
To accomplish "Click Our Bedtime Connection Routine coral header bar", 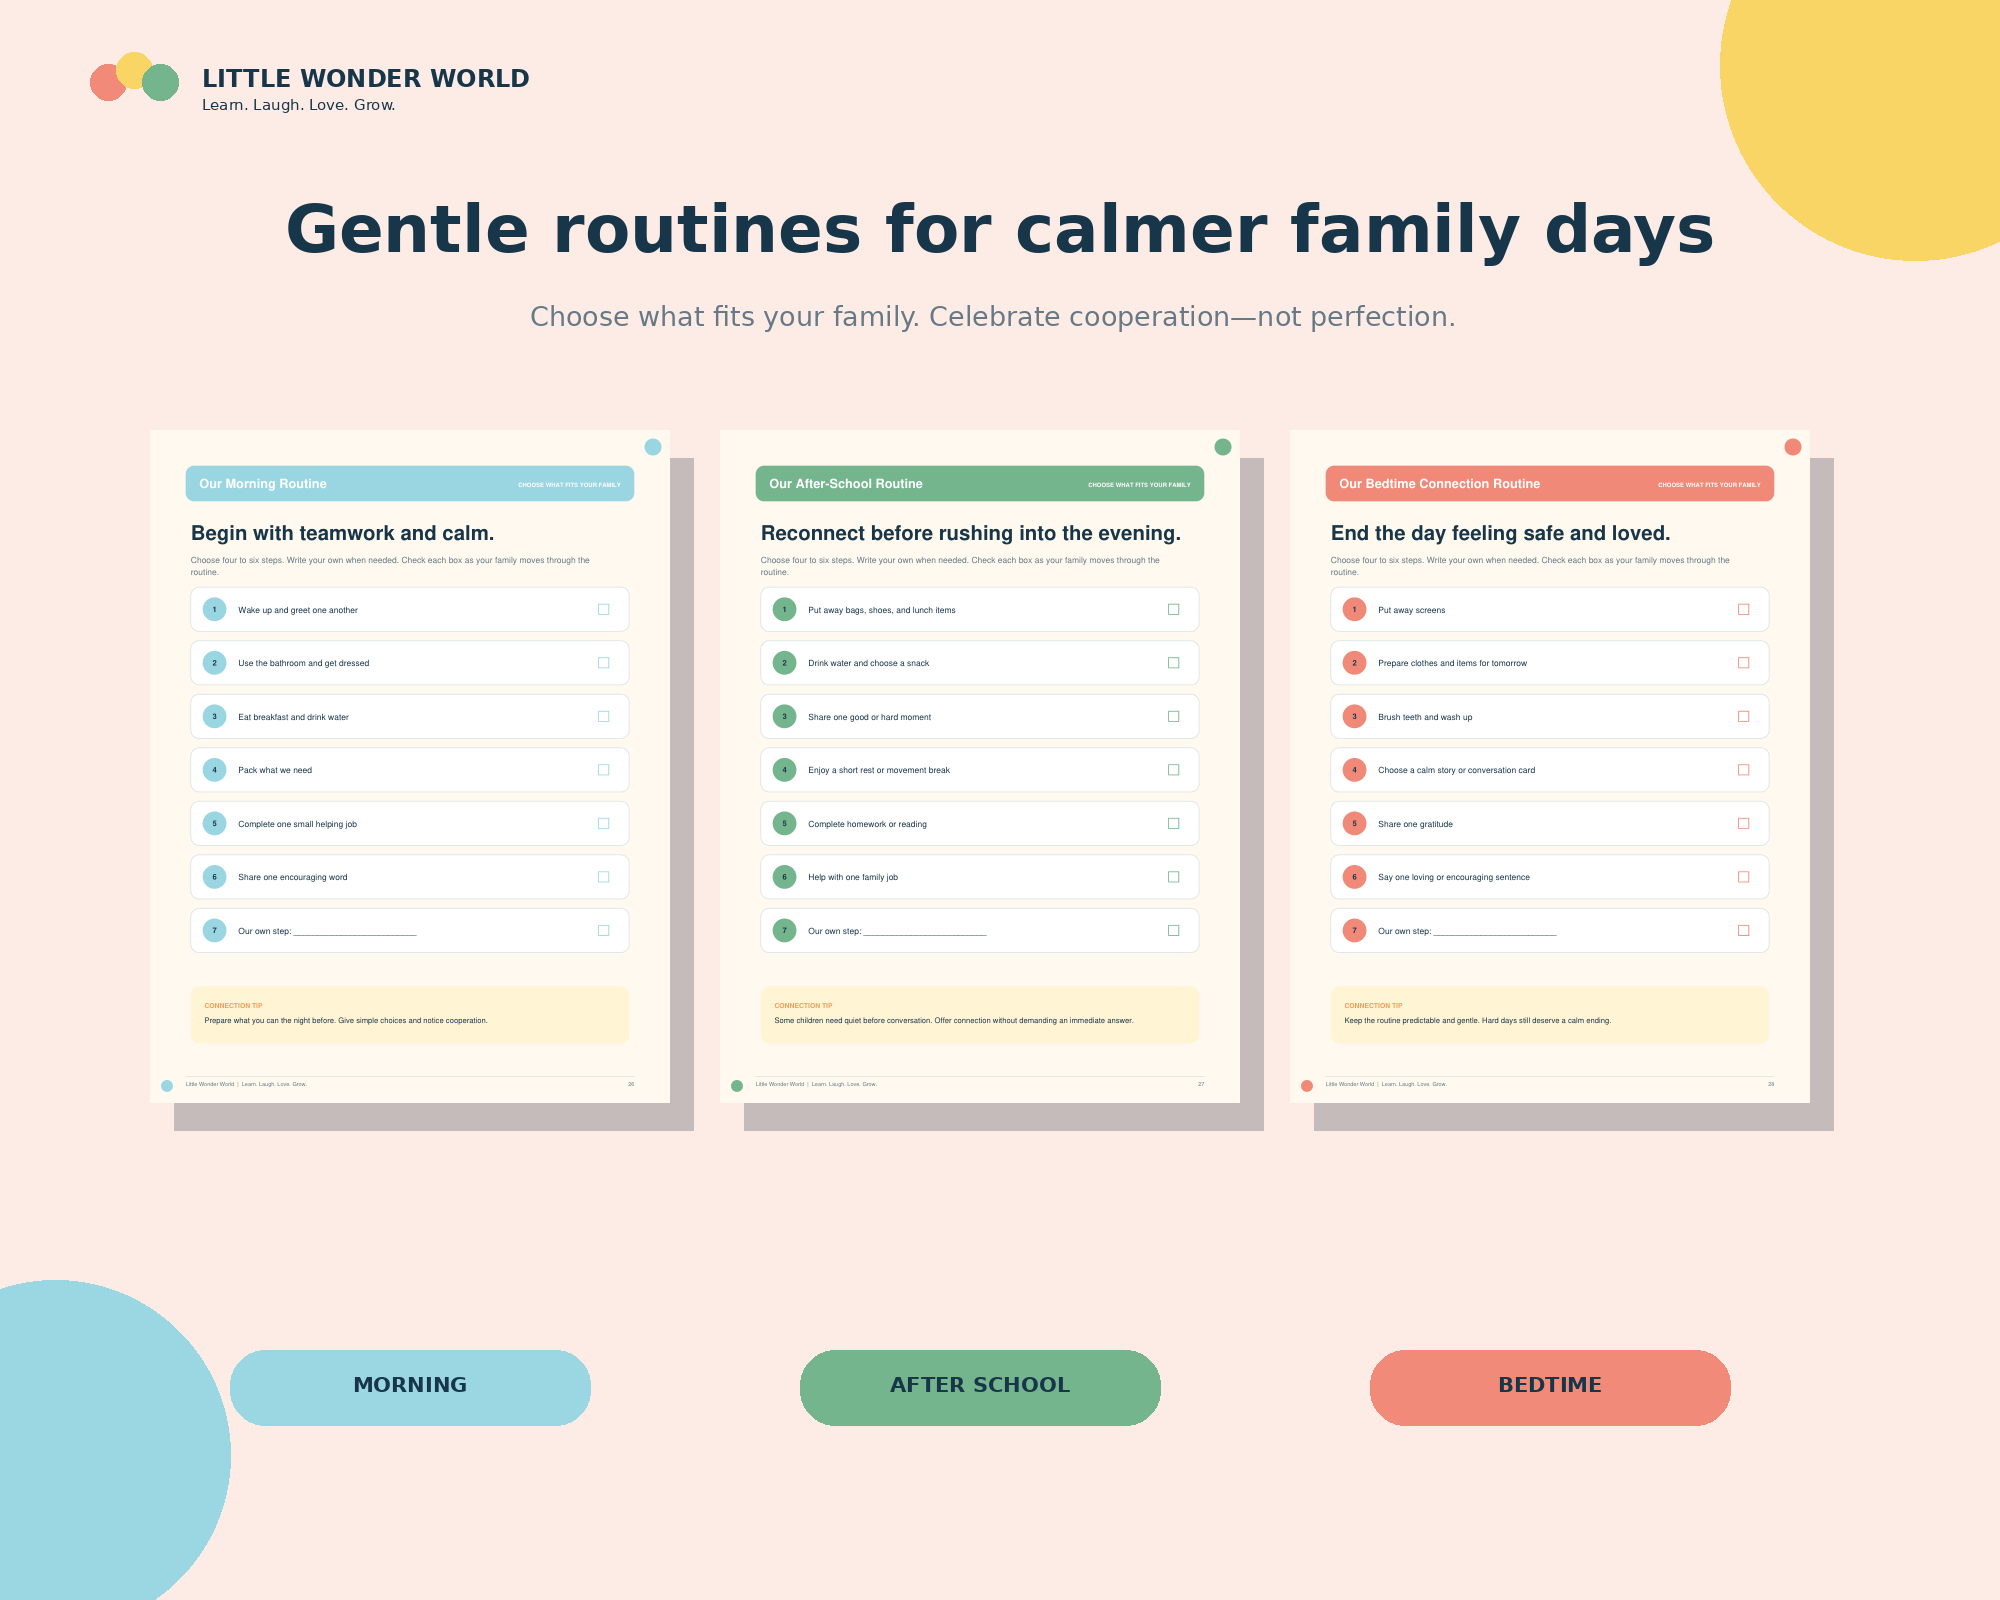I will pos(1550,484).
